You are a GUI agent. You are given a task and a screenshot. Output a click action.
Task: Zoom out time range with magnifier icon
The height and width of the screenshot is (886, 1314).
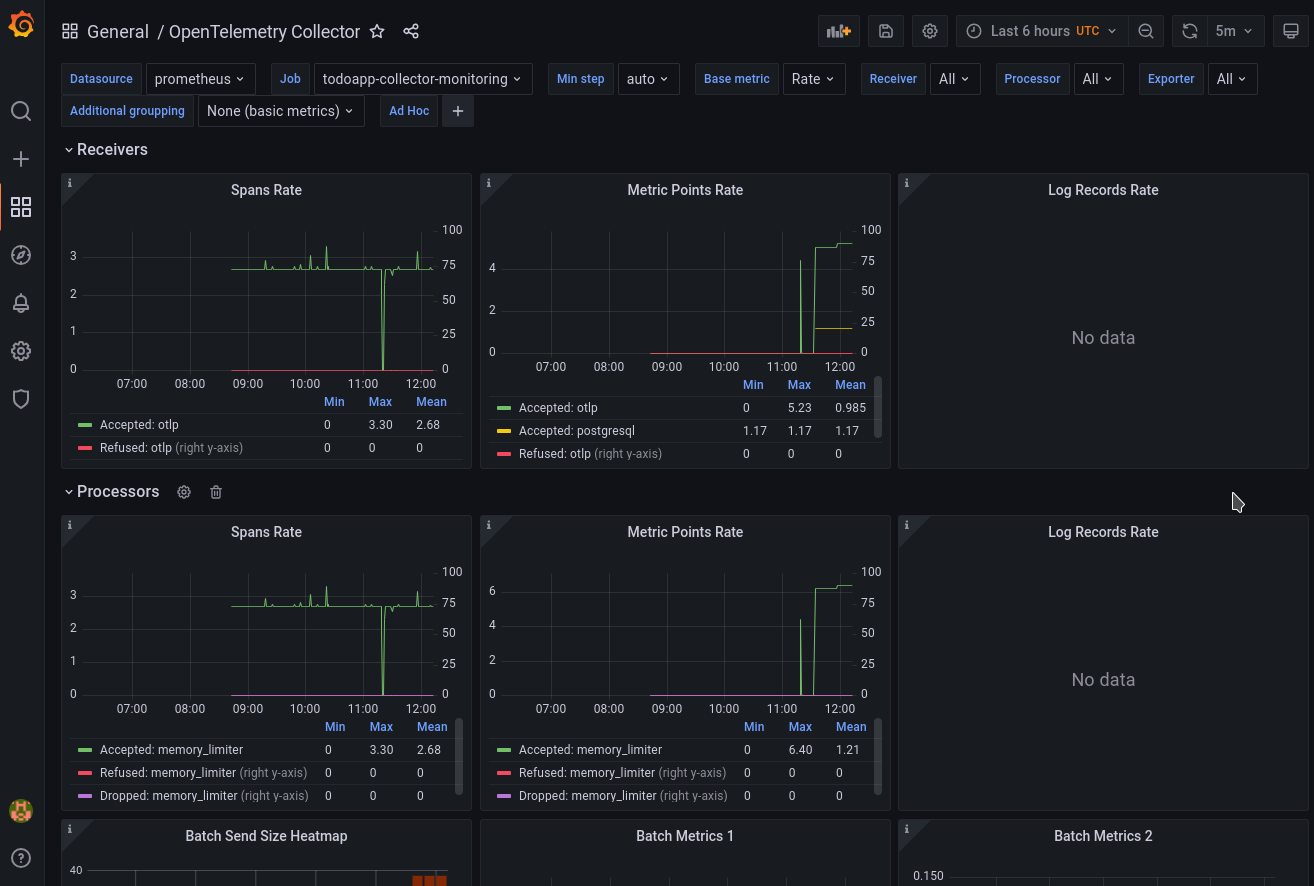tap(1146, 31)
